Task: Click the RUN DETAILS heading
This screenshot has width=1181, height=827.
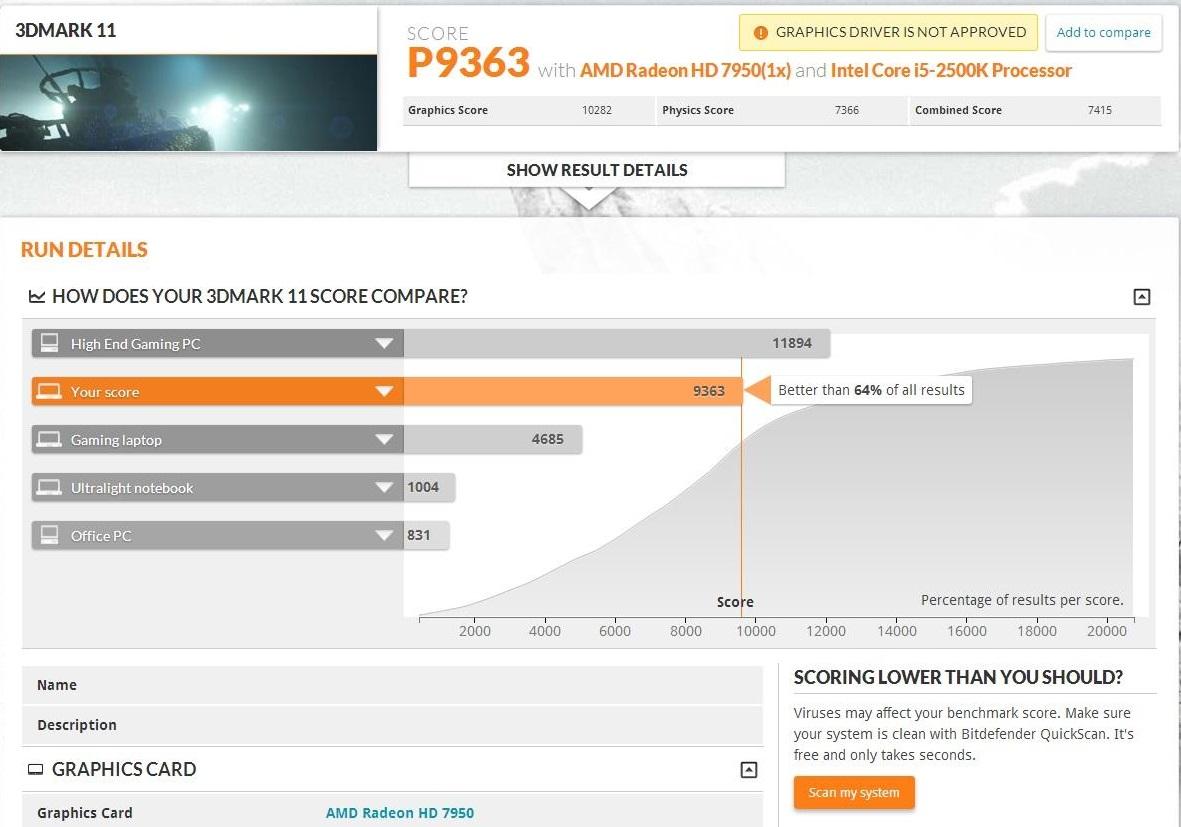Action: tap(84, 250)
